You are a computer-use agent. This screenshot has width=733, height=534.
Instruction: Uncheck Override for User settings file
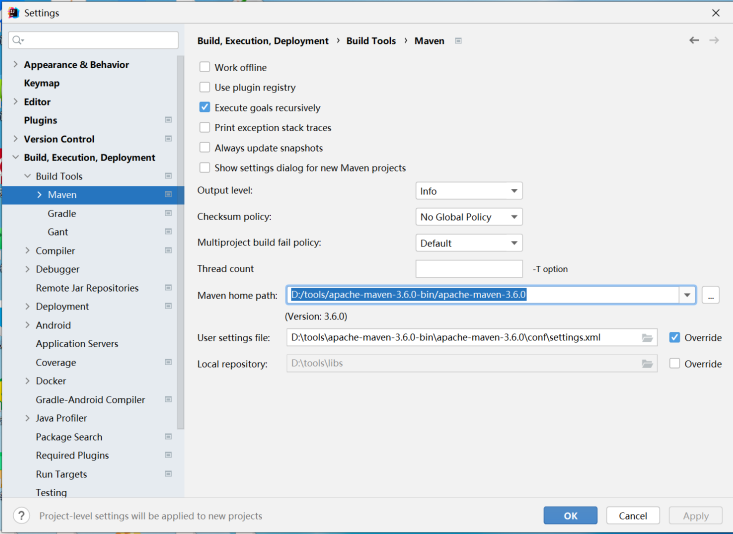point(675,337)
